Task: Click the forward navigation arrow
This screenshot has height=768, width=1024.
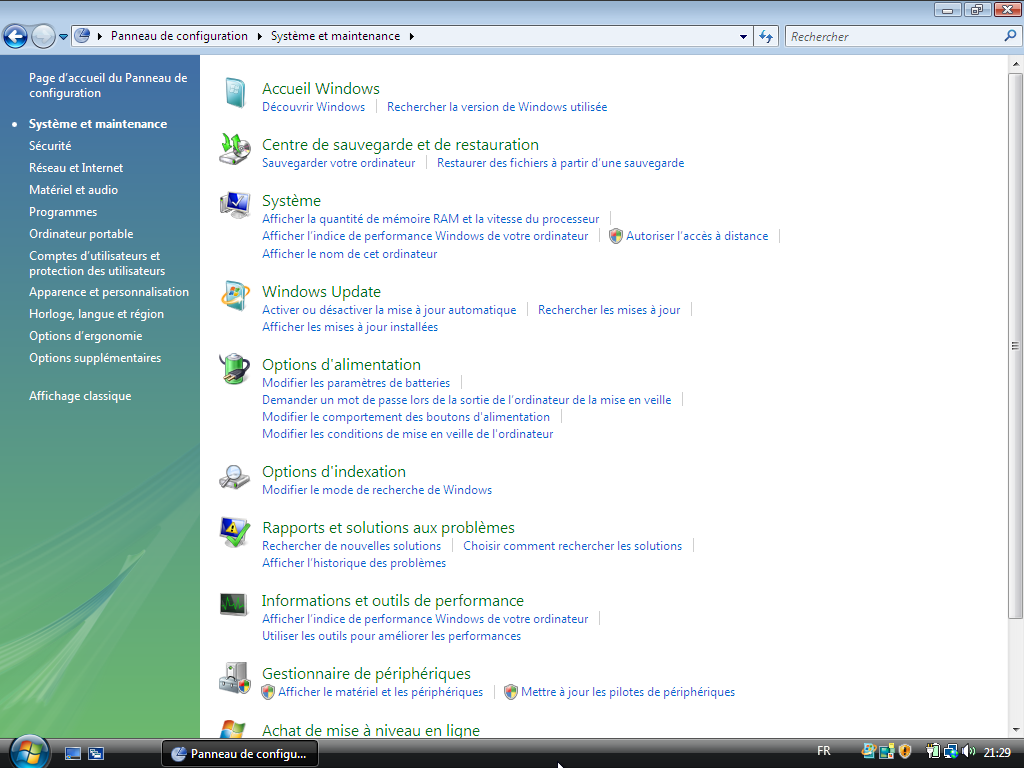Action: pyautogui.click(x=43, y=37)
